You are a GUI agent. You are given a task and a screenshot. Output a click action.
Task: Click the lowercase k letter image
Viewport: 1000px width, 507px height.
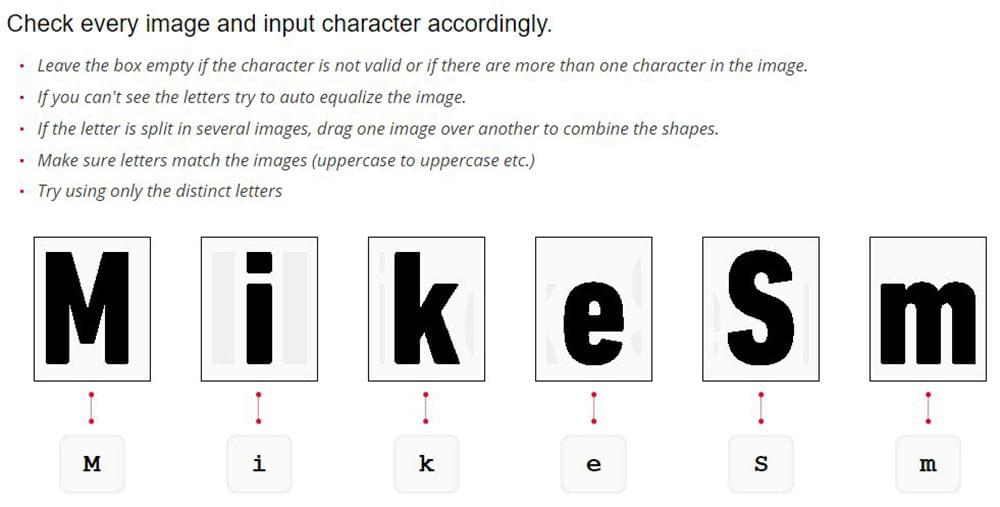point(426,308)
